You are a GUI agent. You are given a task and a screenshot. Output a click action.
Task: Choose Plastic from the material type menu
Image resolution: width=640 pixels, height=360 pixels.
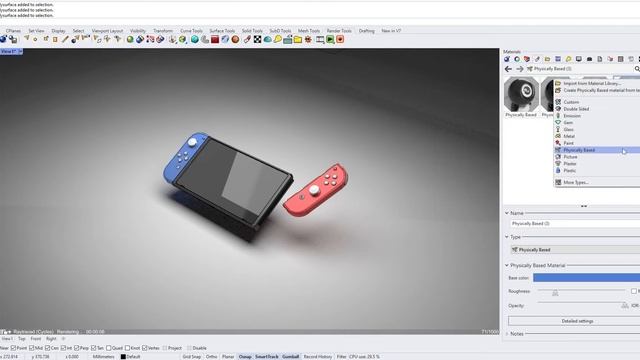(597, 171)
